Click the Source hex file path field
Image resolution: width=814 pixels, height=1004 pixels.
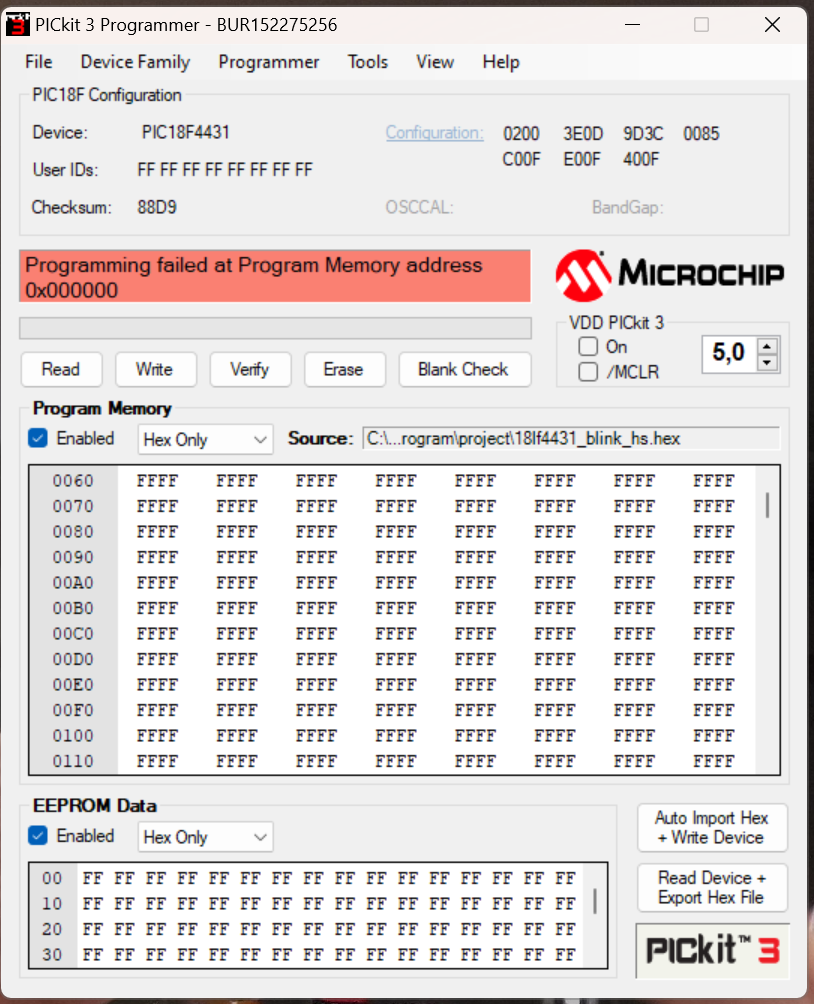click(571, 439)
